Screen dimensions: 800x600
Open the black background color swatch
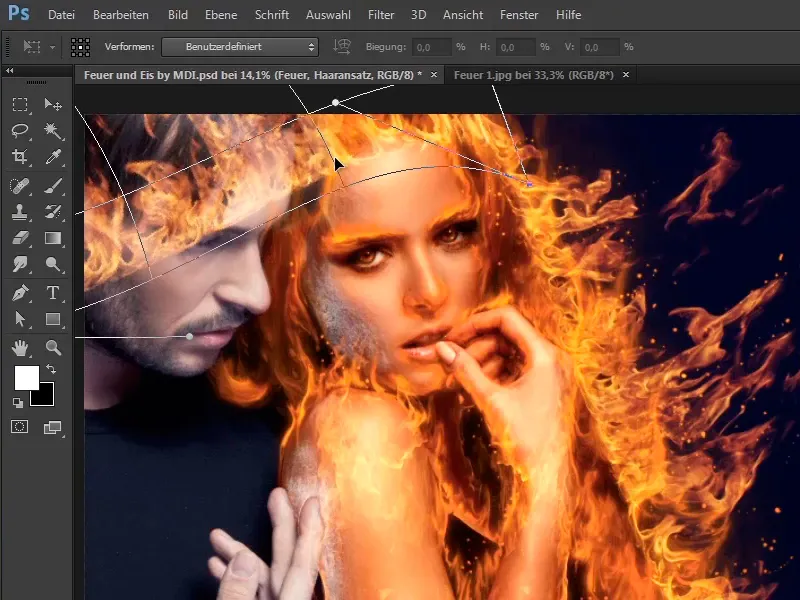46,398
